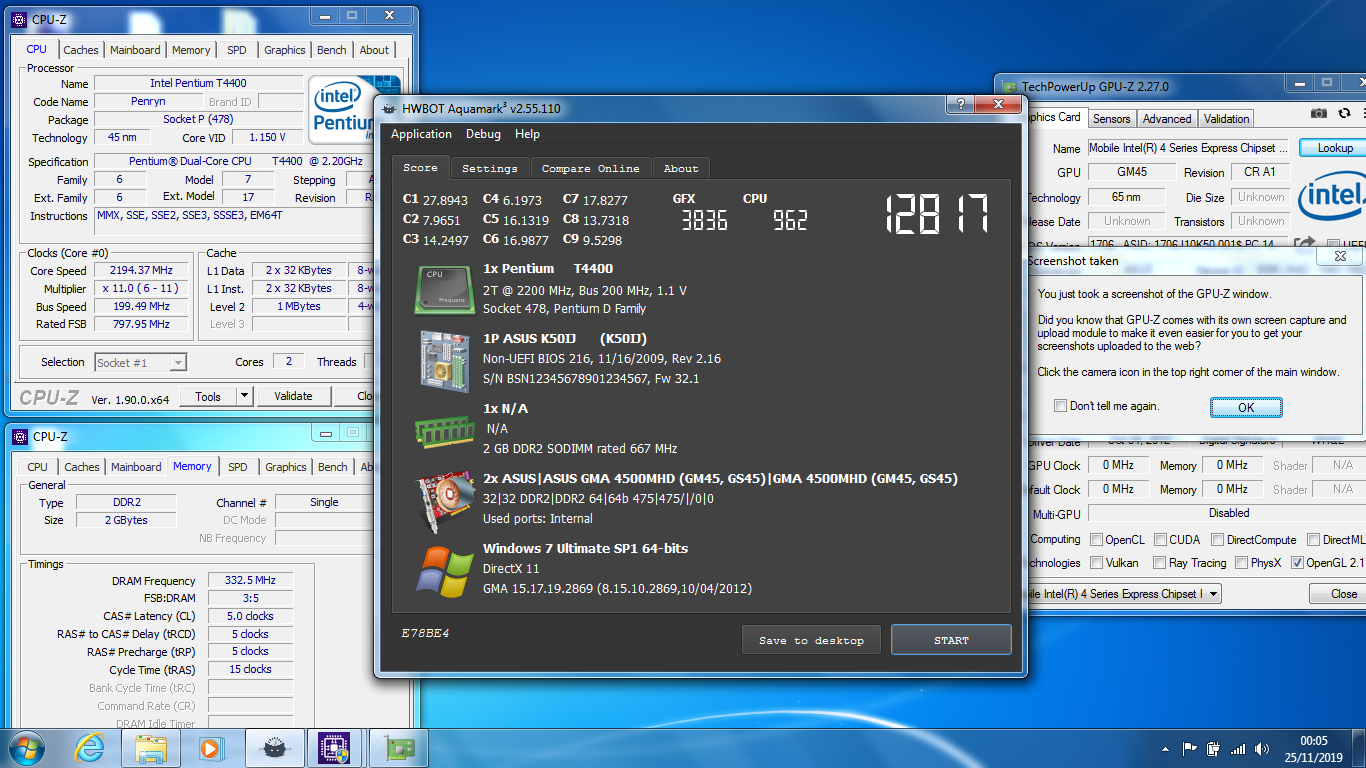The width and height of the screenshot is (1366, 768).
Task: Click the DRAM Frequency value 332.5 MHz
Action: pos(250,581)
